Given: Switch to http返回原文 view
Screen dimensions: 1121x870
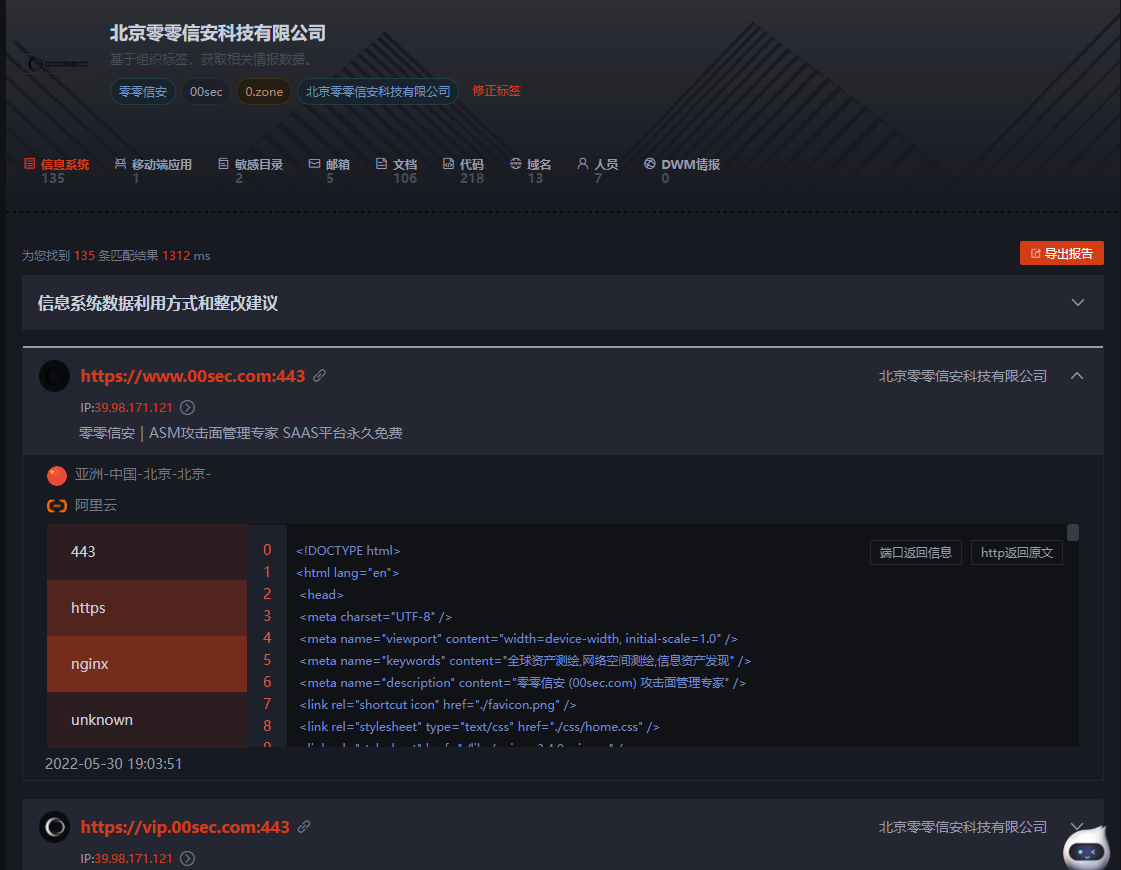Looking at the screenshot, I should 1016,551.
